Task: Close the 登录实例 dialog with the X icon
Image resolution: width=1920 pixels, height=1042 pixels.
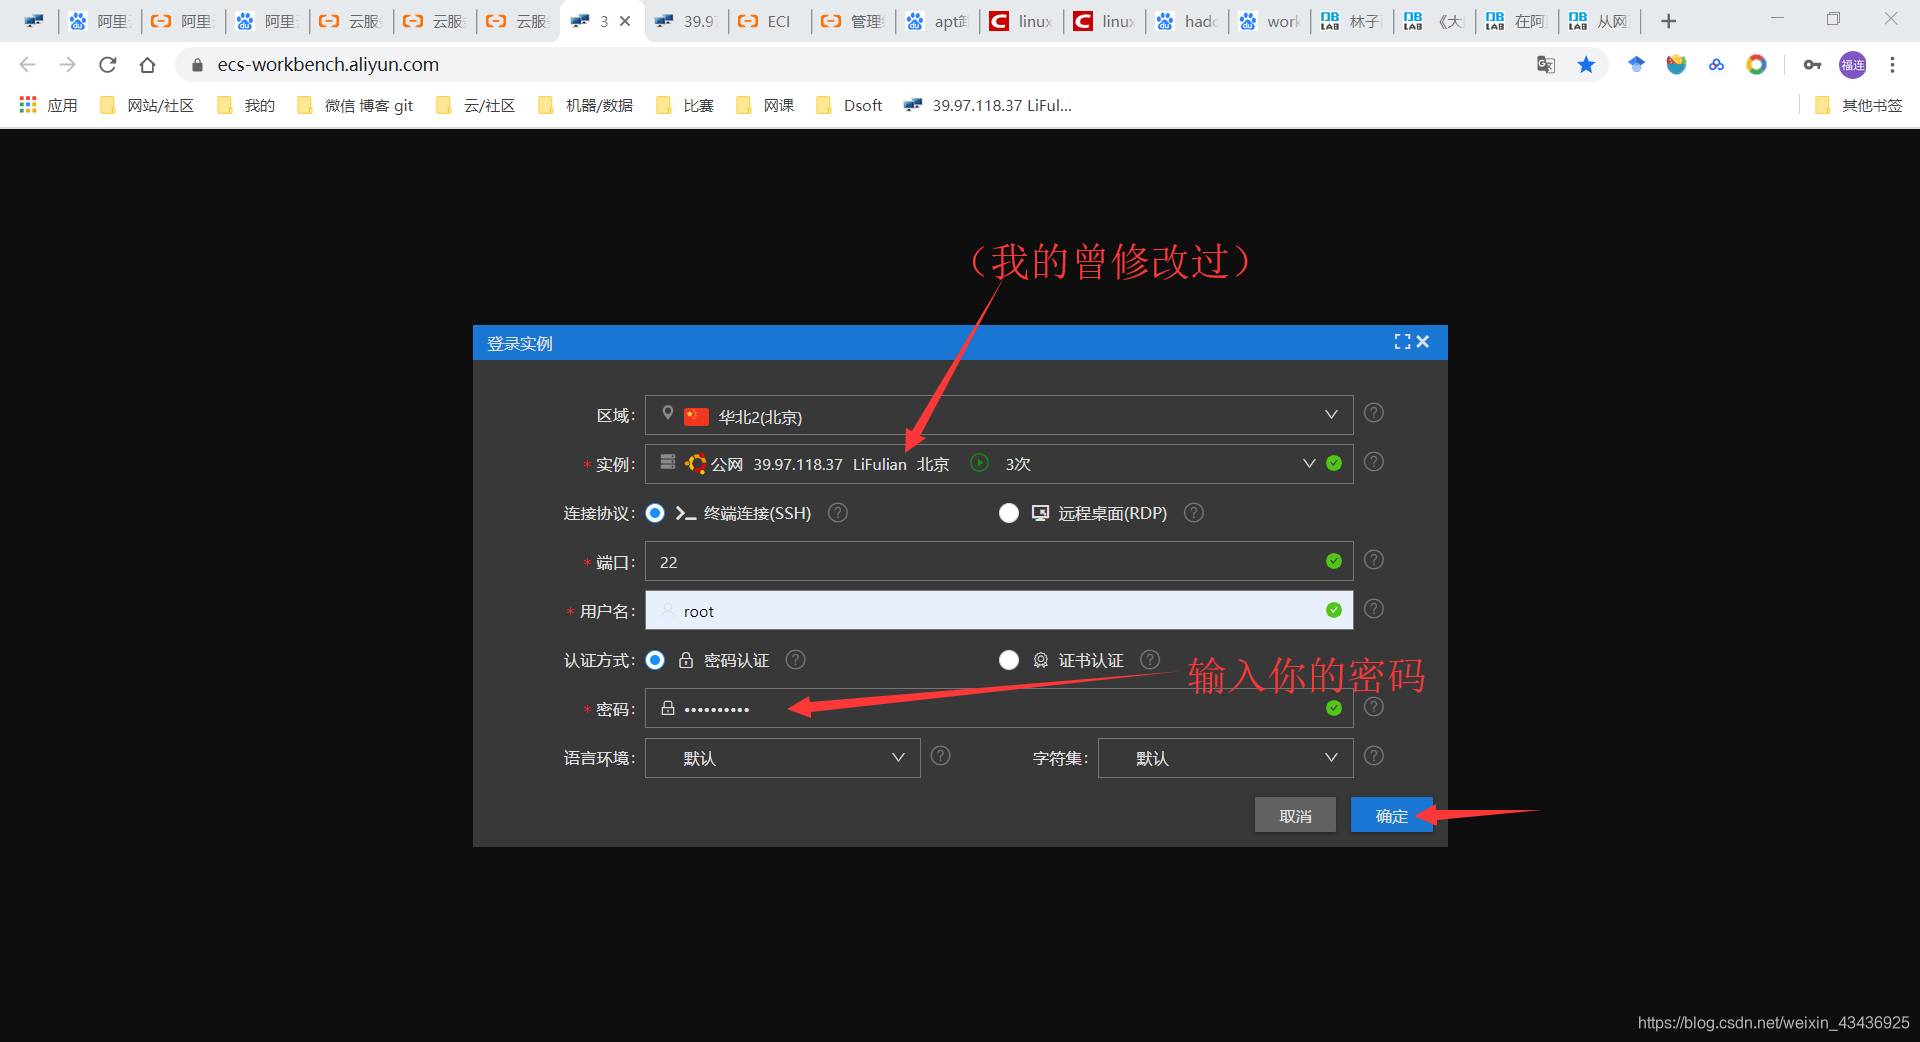Action: (x=1423, y=342)
